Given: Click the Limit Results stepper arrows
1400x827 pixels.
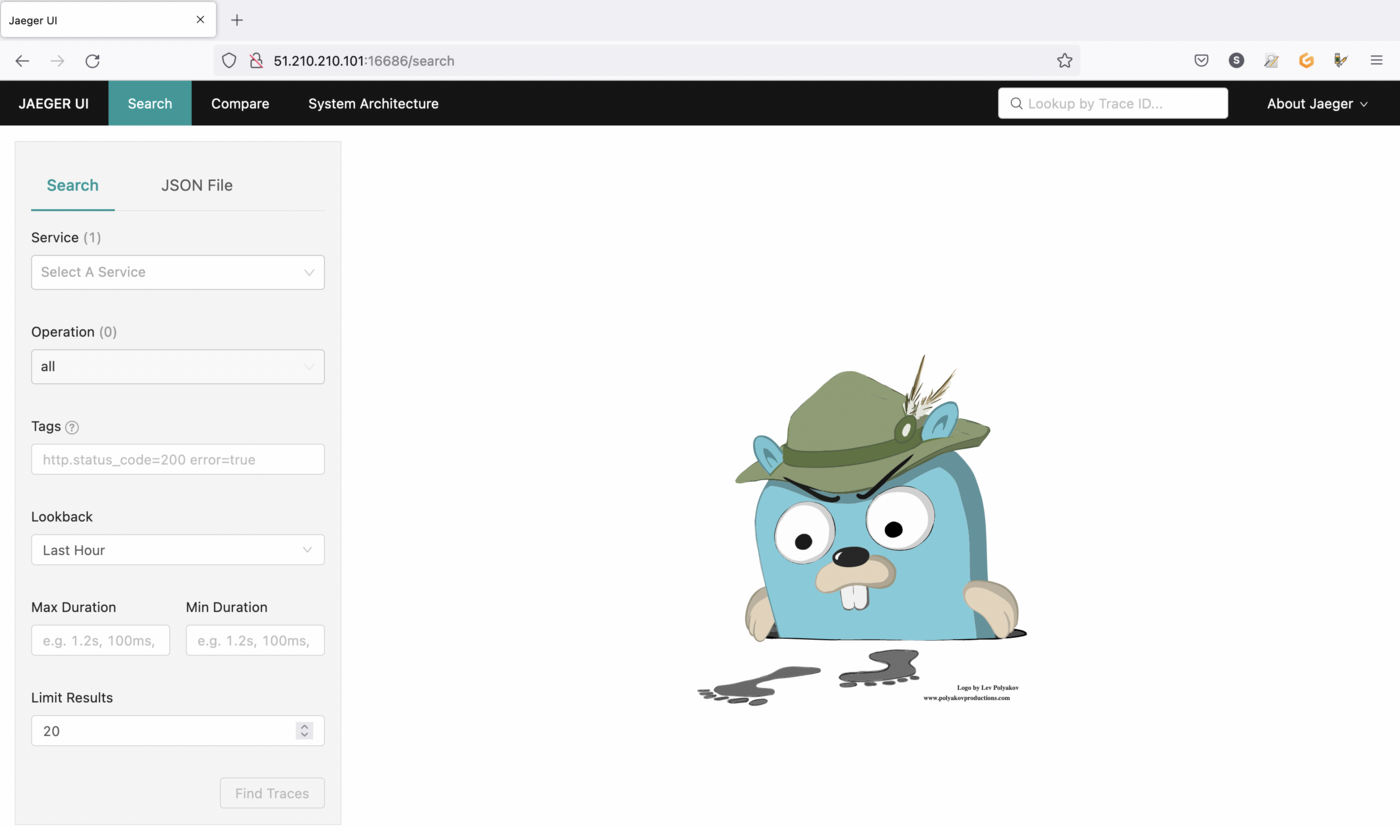Looking at the screenshot, I should [x=304, y=731].
